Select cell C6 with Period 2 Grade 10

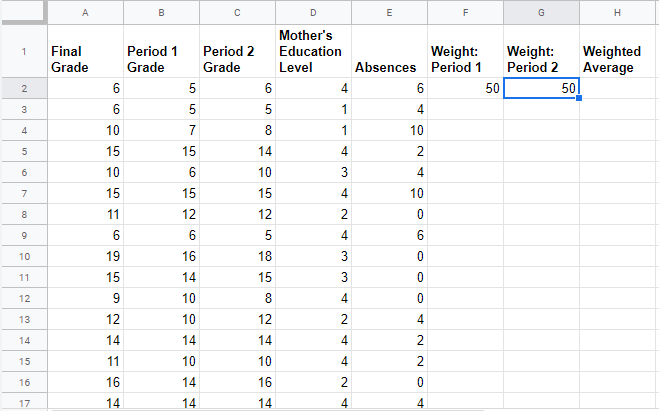237,172
